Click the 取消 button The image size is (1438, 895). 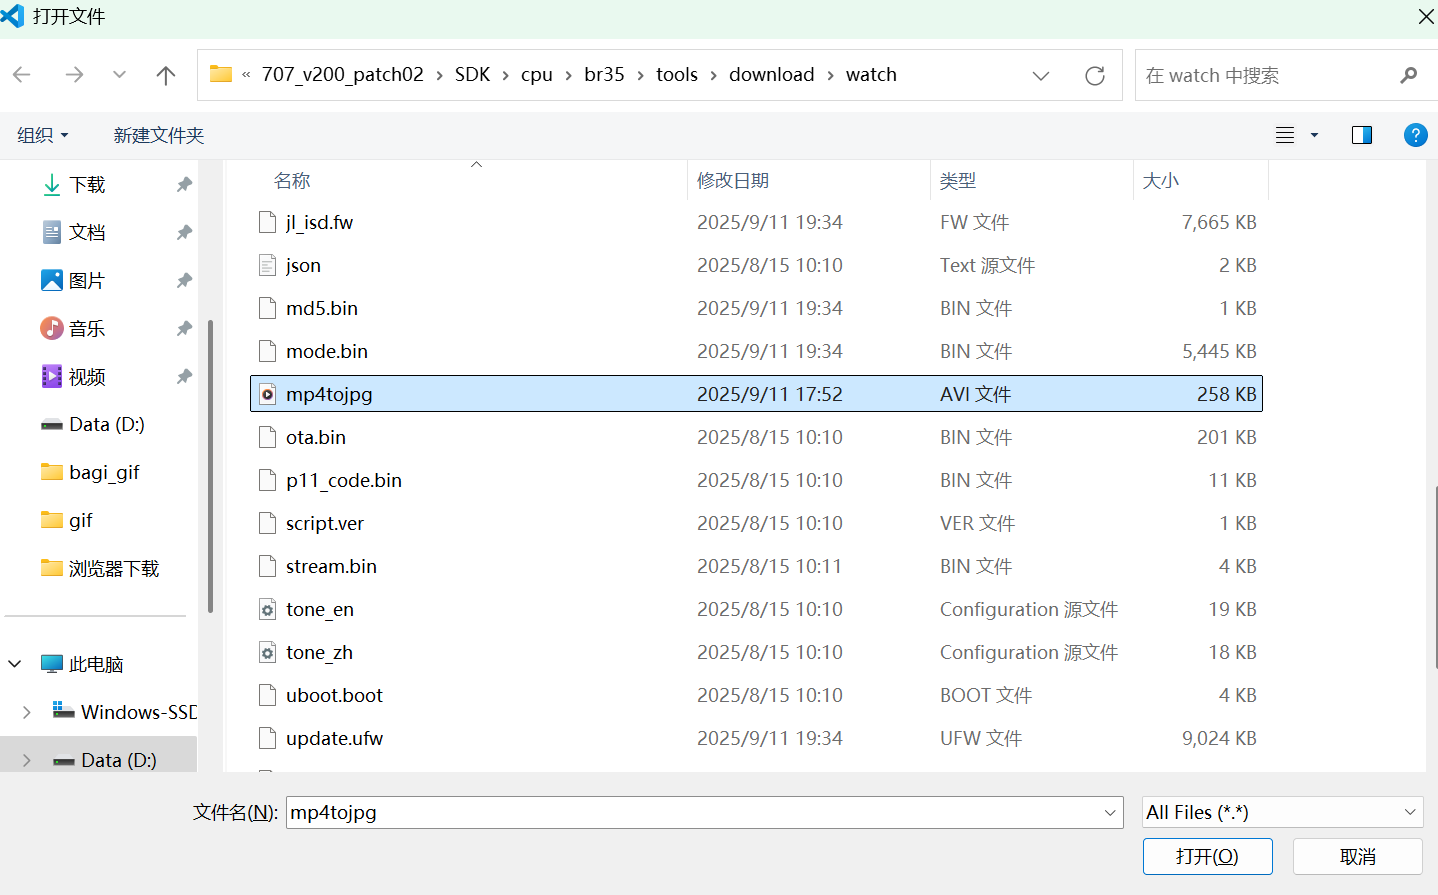[x=1358, y=856]
